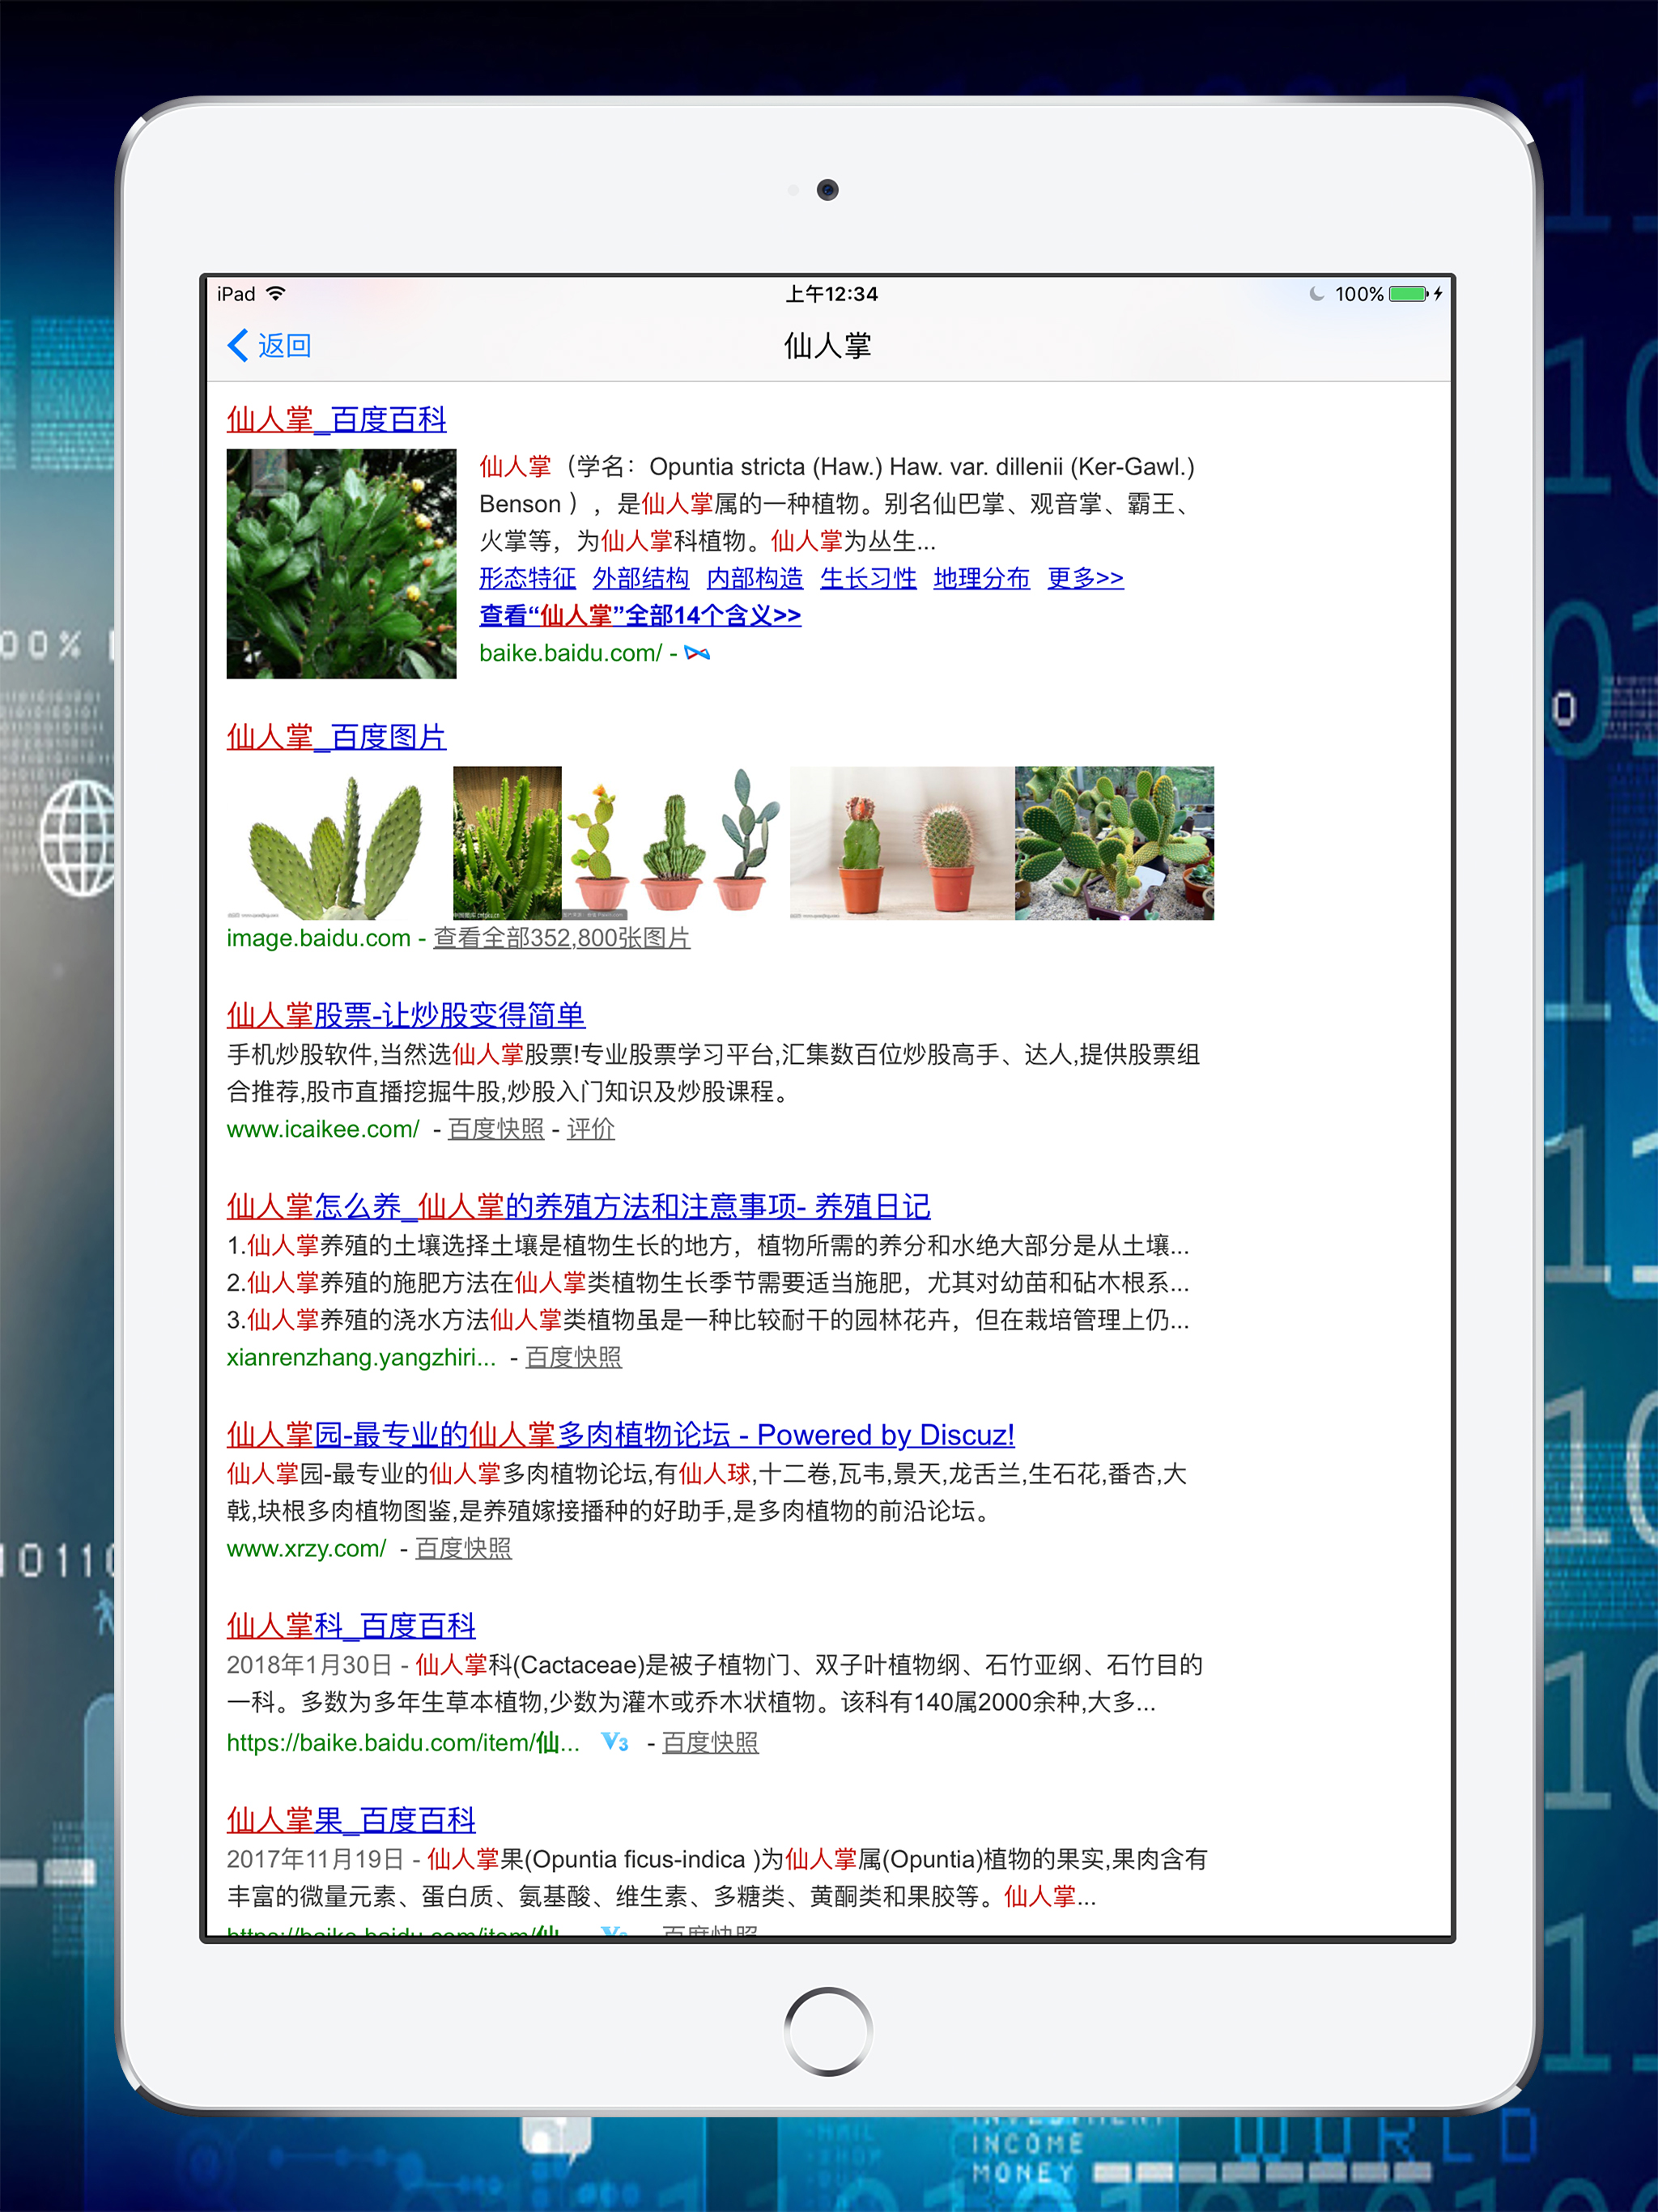The width and height of the screenshot is (1658, 2212).
Task: Open the 仙人掌果_百度百科 result title
Action: pyautogui.click(x=351, y=1820)
